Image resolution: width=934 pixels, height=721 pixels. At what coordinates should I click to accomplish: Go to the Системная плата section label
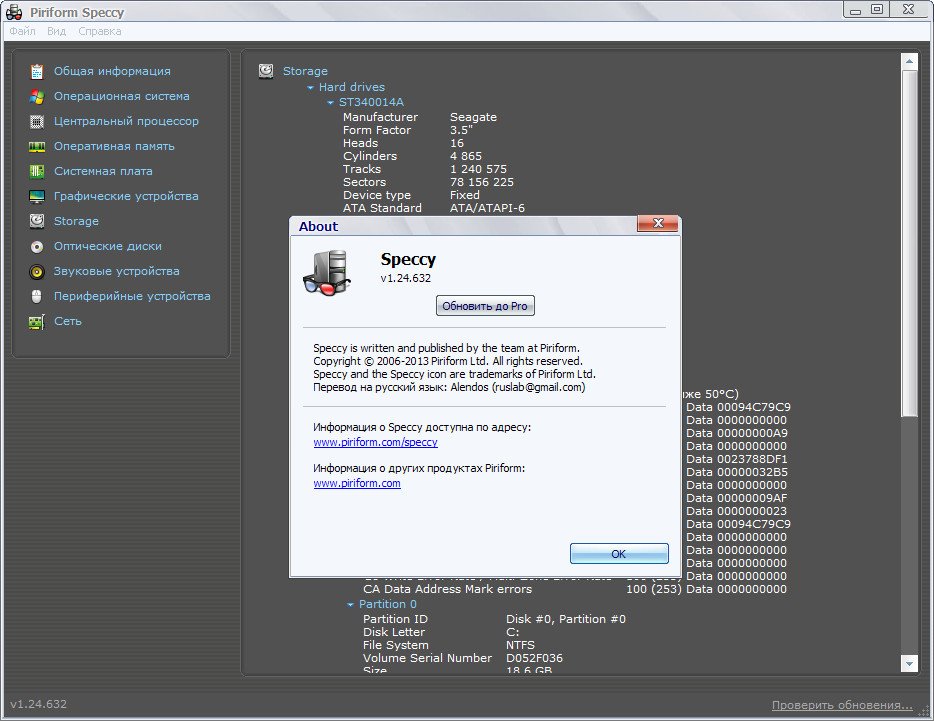click(103, 171)
